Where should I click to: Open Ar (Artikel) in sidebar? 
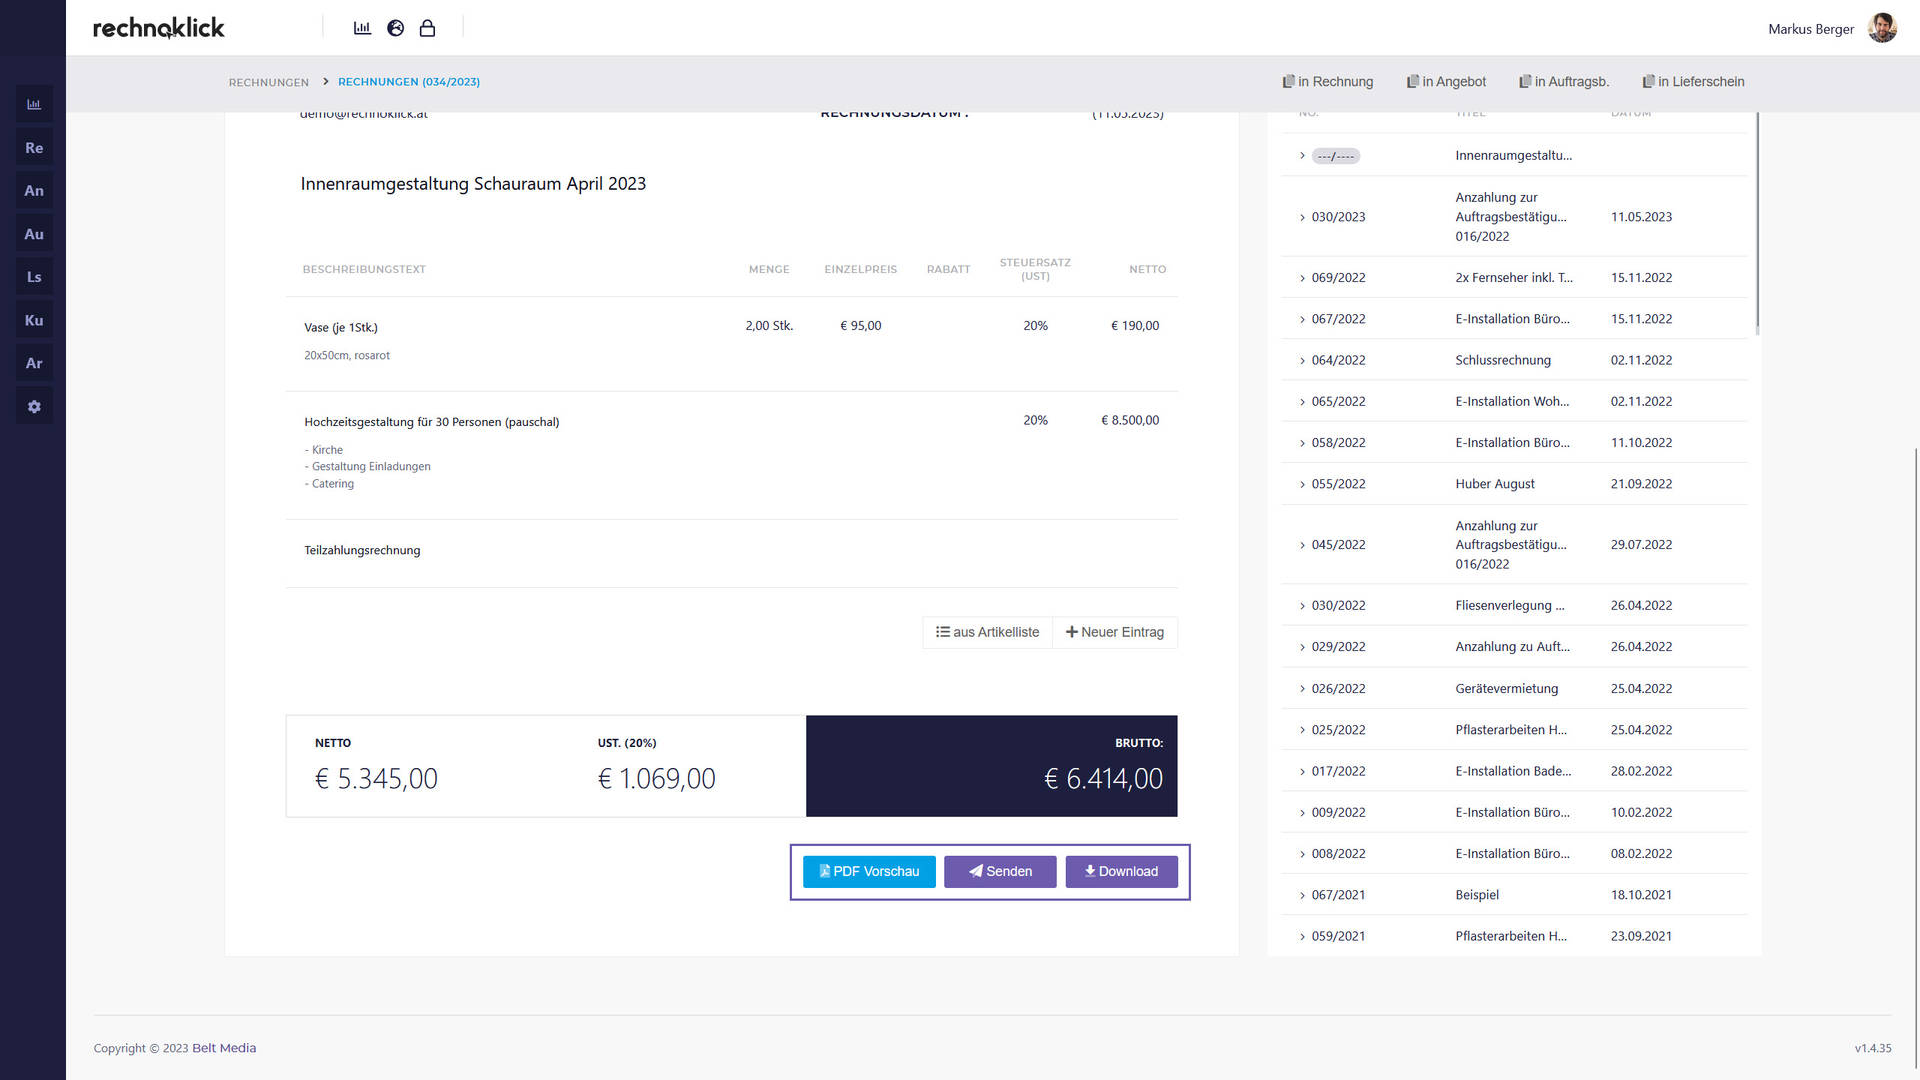click(x=34, y=363)
